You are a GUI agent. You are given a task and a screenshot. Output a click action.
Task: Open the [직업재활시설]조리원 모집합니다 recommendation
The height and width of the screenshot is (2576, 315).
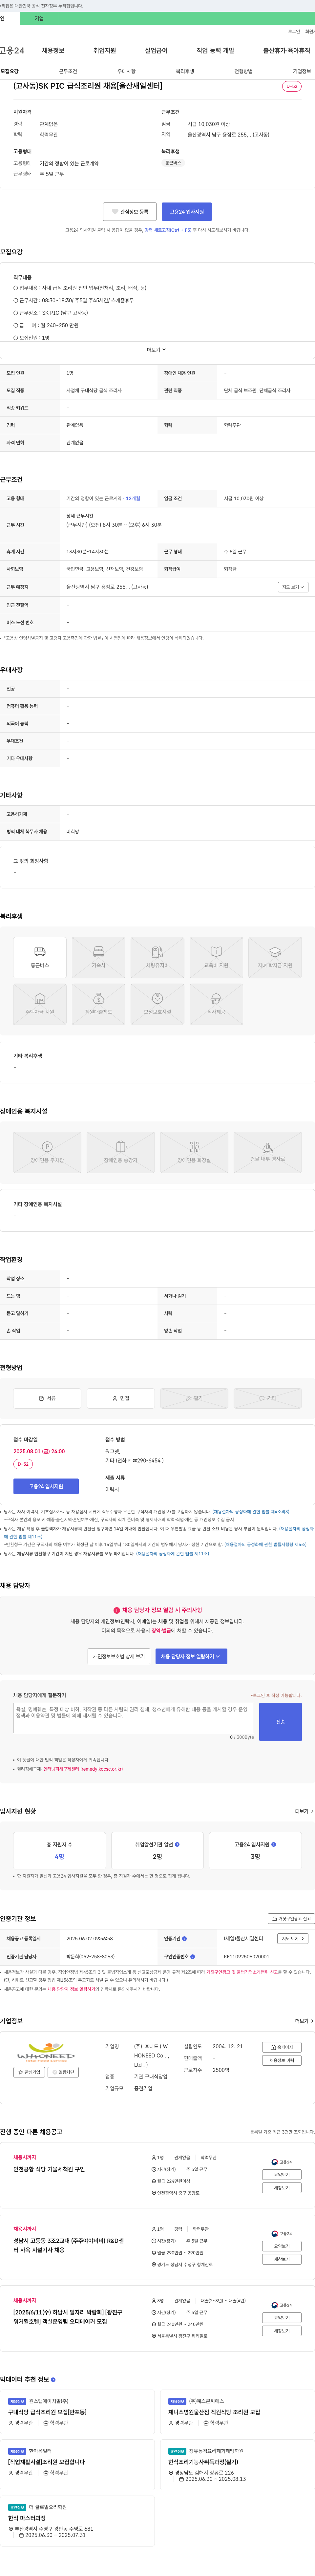click(x=46, y=2462)
